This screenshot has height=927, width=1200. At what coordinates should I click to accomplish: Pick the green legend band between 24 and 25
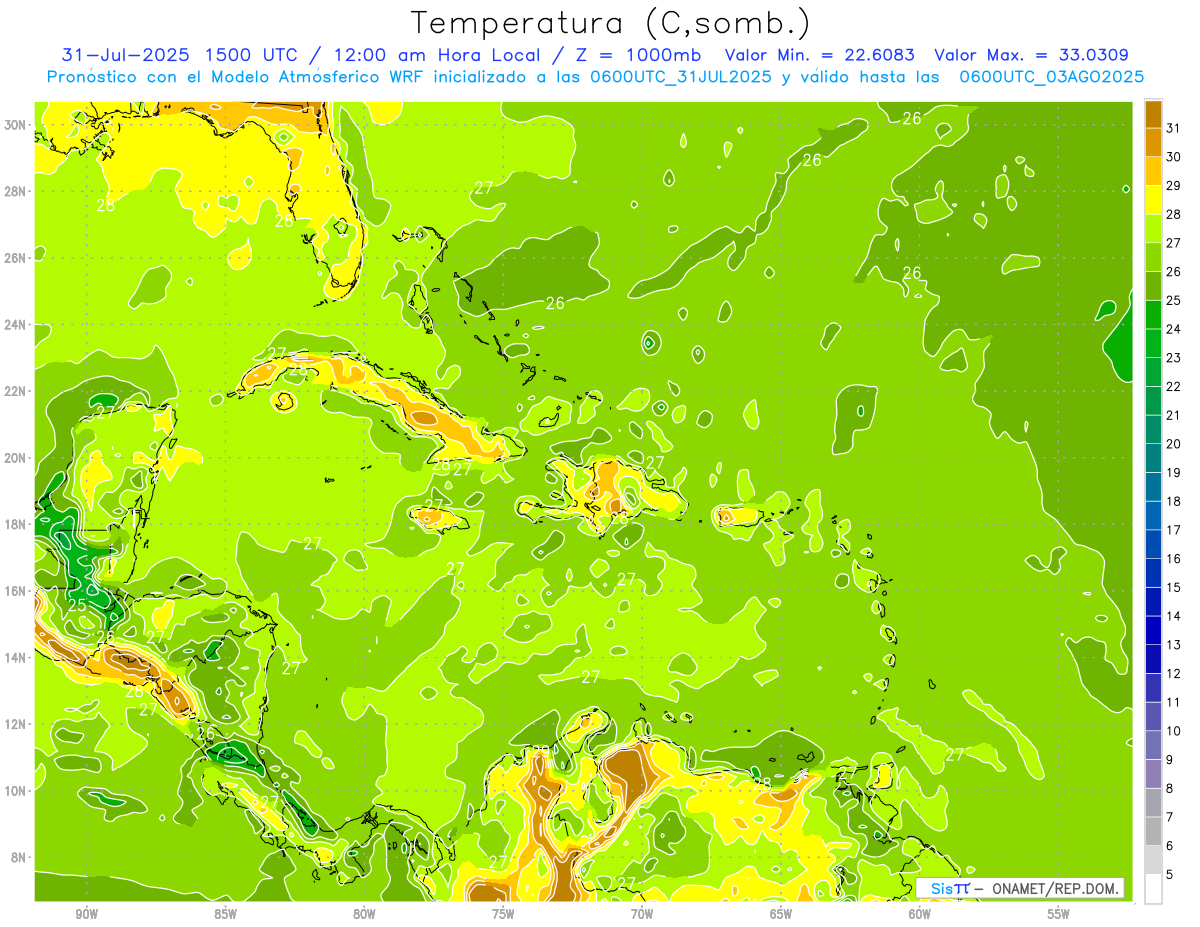pos(1153,315)
